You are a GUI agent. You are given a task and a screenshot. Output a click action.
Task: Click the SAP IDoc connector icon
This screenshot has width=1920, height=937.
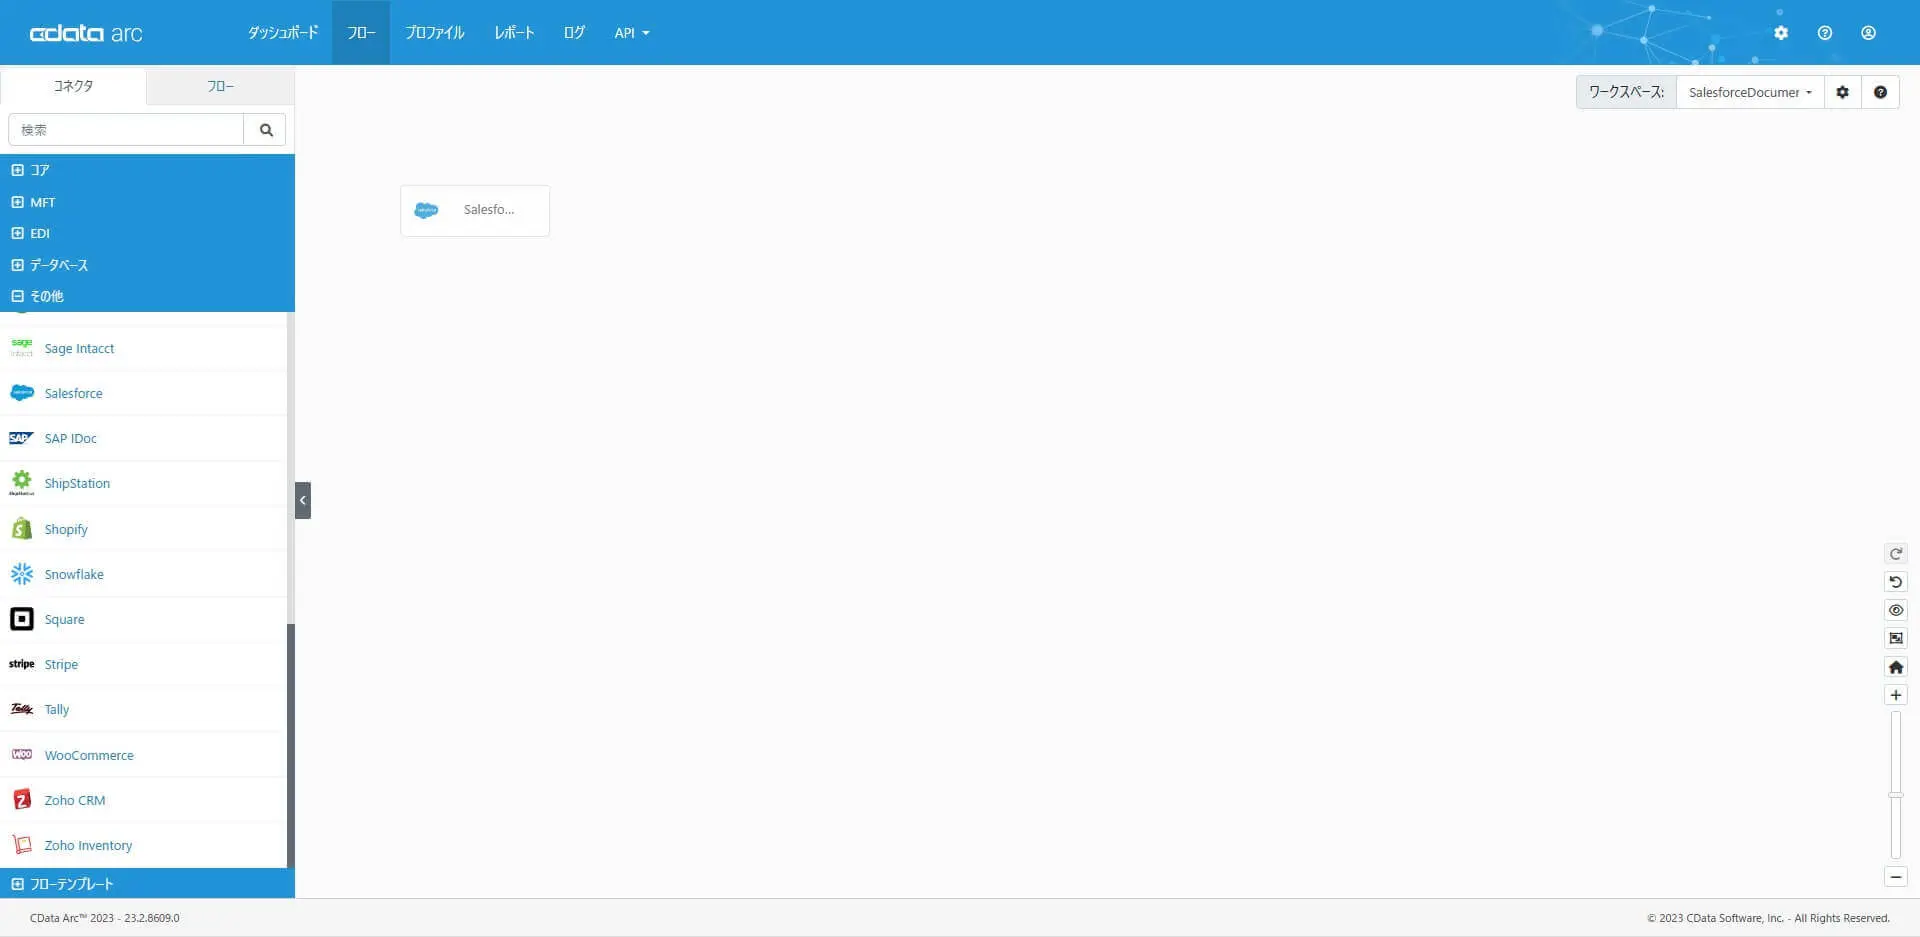click(21, 438)
